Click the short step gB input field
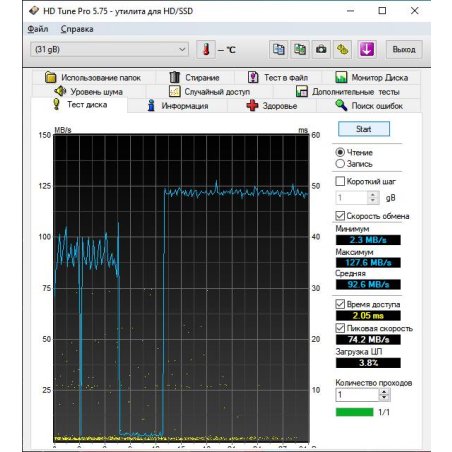 (x=352, y=198)
